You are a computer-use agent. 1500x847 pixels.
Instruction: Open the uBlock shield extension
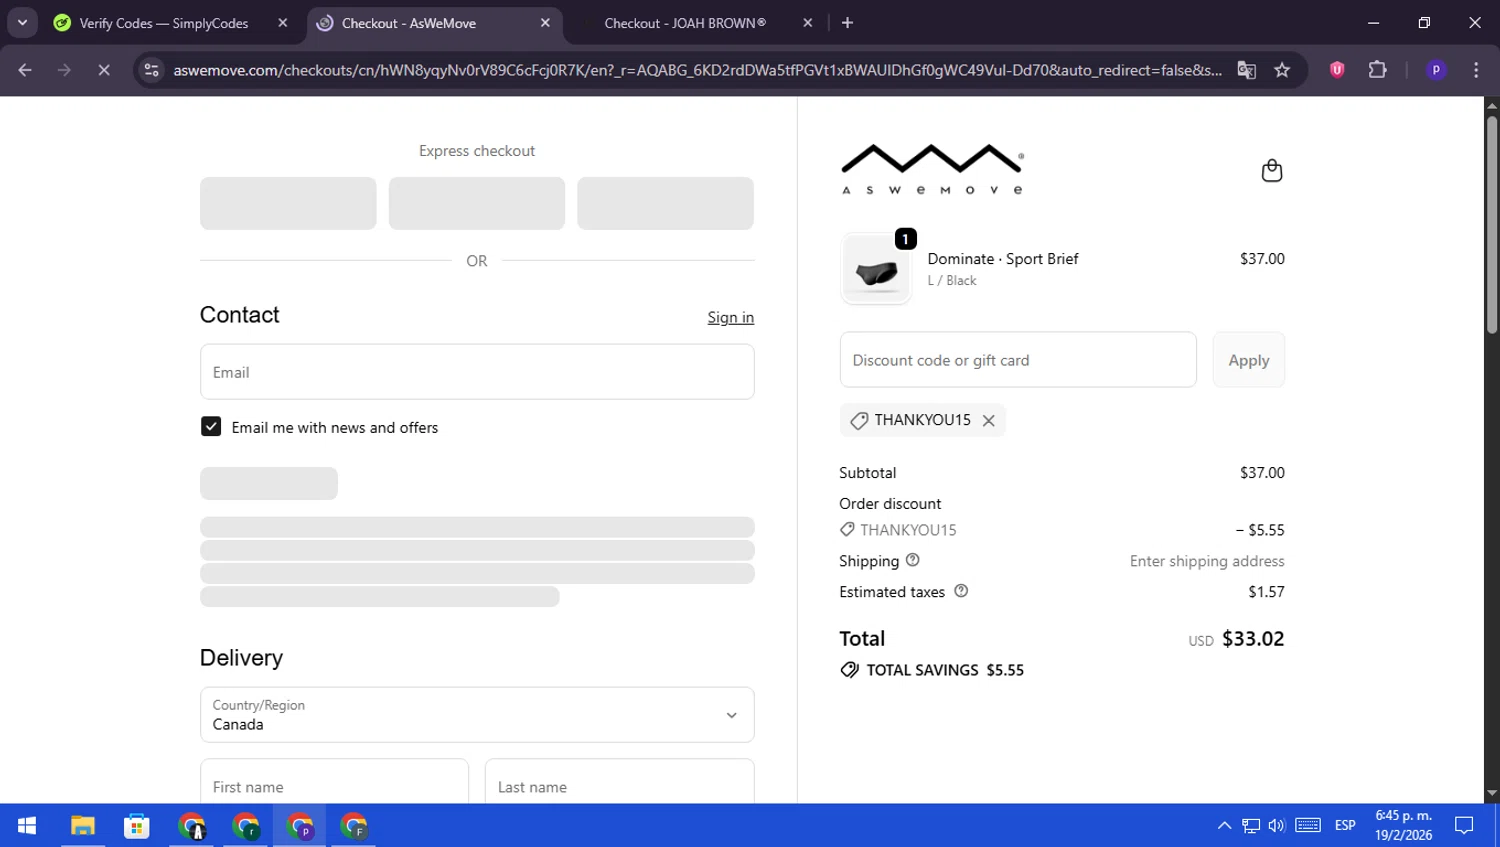[1337, 69]
